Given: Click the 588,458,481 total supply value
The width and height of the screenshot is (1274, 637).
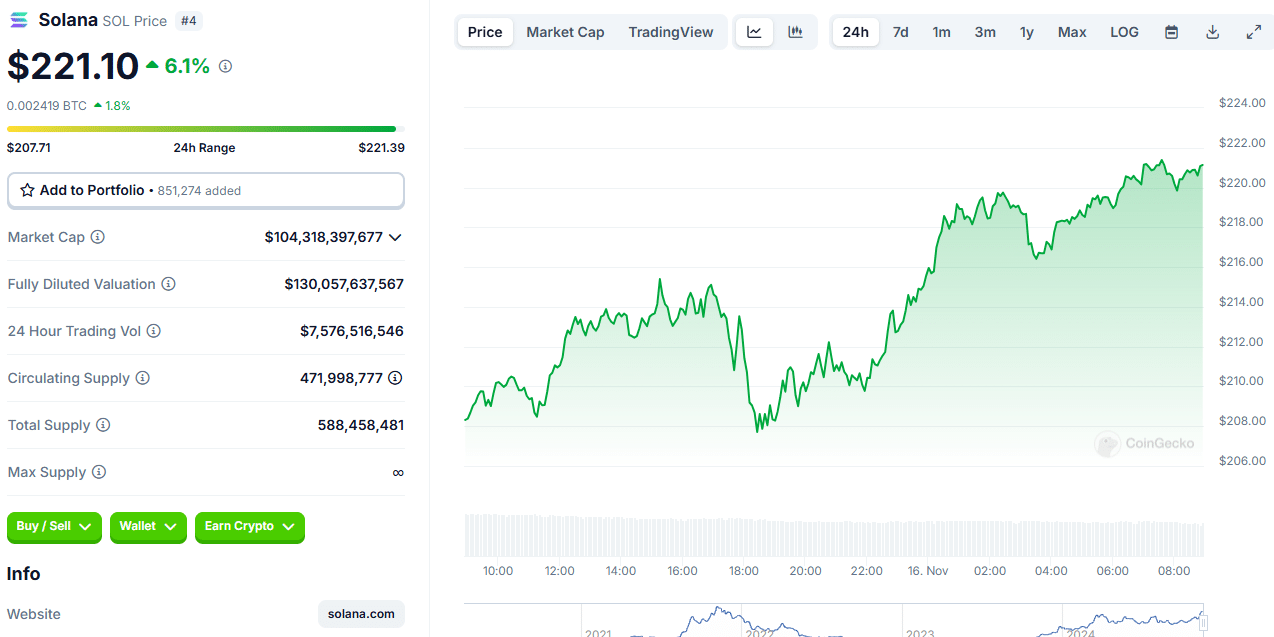Looking at the screenshot, I should [x=361, y=425].
